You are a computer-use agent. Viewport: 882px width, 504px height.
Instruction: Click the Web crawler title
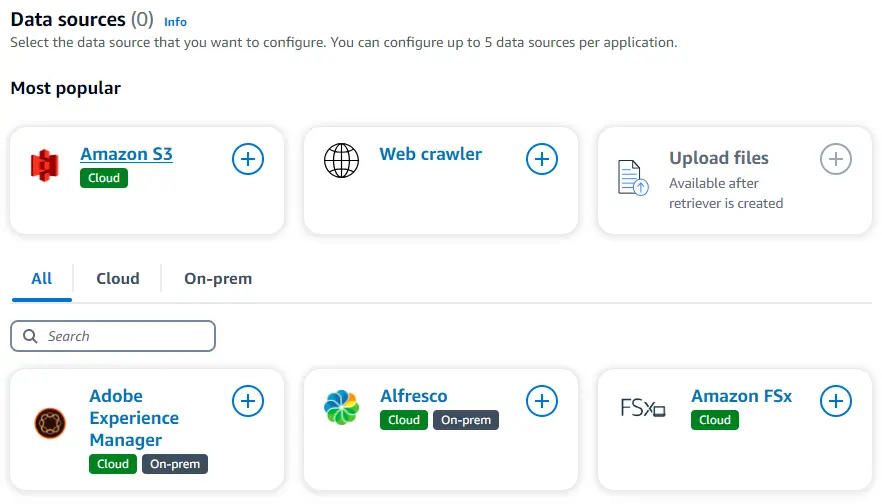(x=430, y=154)
